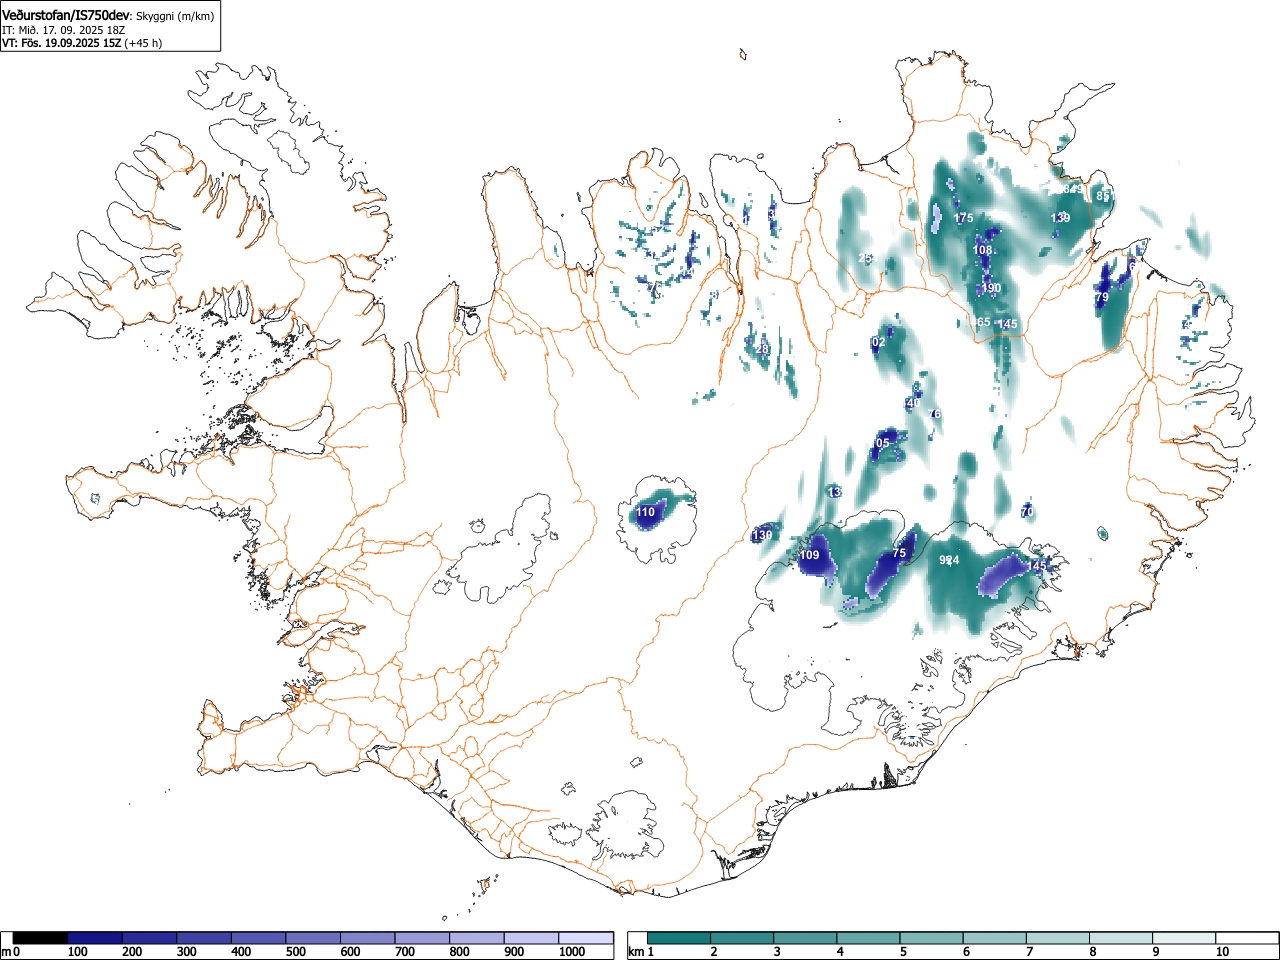Select the dark blue 100–200 m legend swatch
This screenshot has height=960, width=1280.
click(x=95, y=938)
